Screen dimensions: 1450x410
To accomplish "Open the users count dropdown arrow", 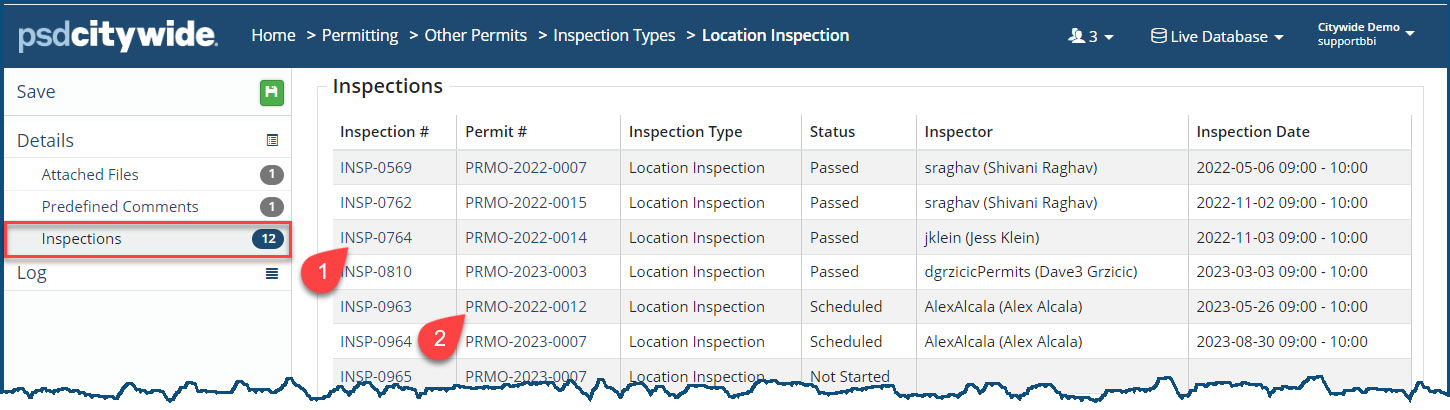I will click(1109, 38).
